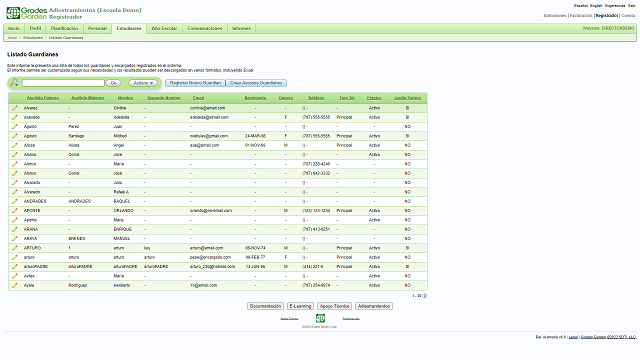This screenshot has height=360, width=640.
Task: Sort by the Nombre column header
Action: point(125,98)
